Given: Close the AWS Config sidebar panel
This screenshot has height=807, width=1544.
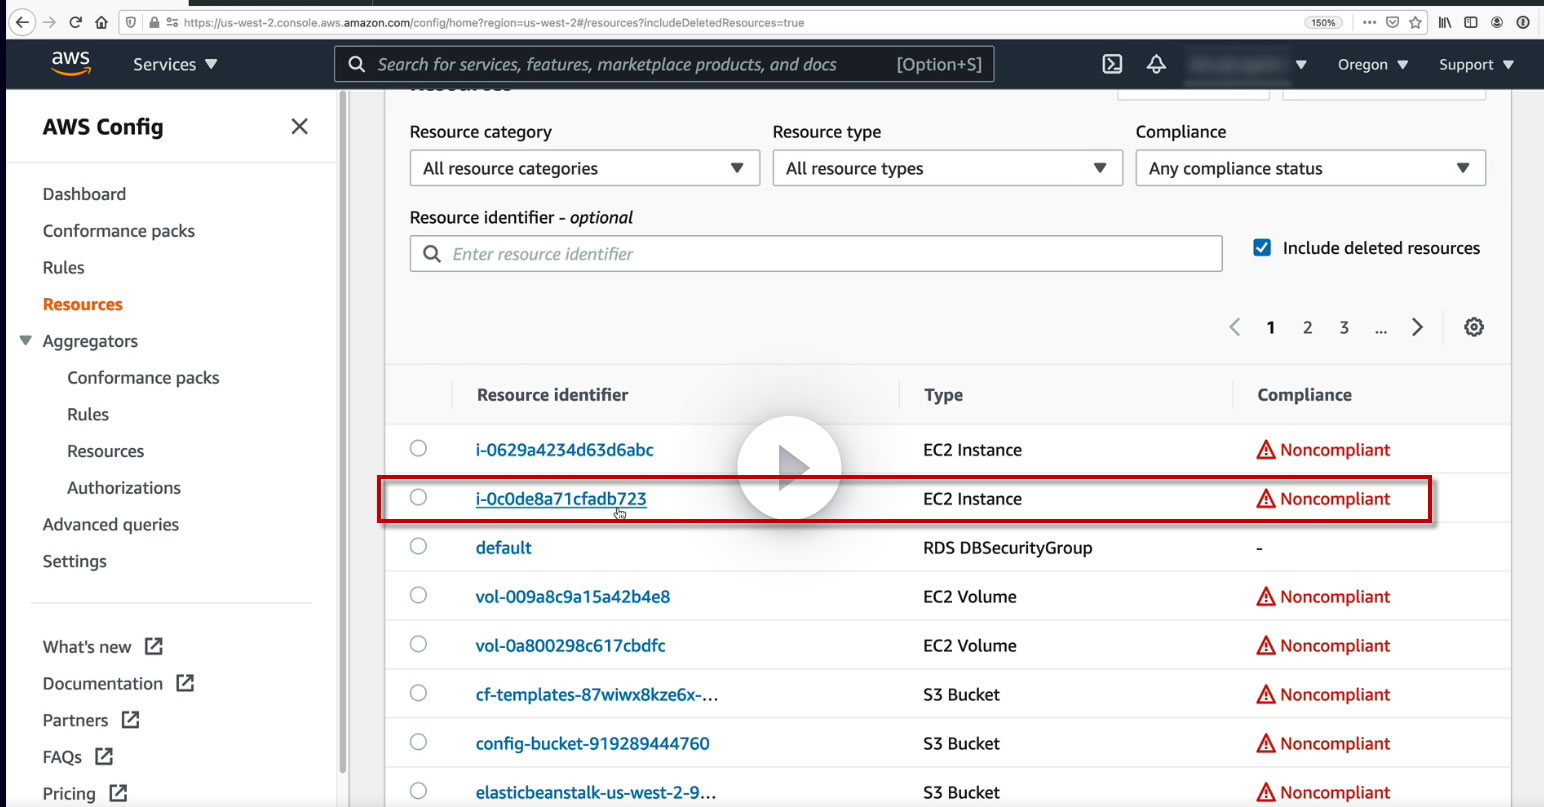Looking at the screenshot, I should click(299, 127).
